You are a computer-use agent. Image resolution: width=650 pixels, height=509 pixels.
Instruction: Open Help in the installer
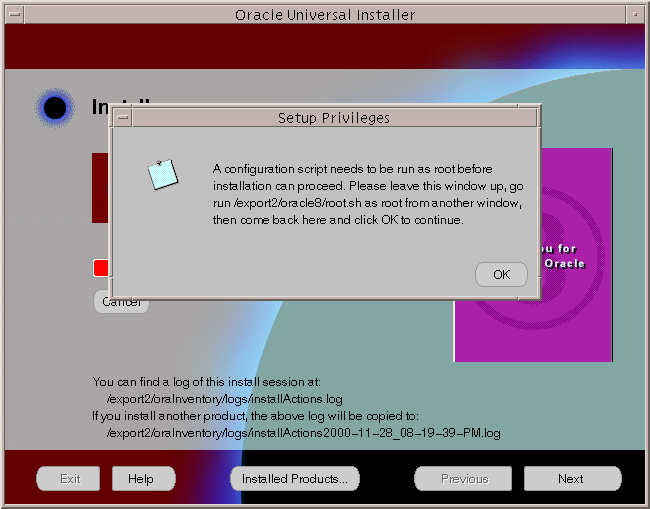coord(143,479)
